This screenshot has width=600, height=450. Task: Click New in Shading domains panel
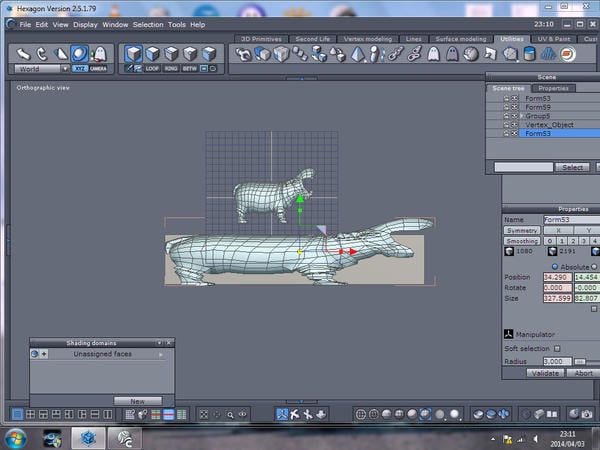point(137,400)
